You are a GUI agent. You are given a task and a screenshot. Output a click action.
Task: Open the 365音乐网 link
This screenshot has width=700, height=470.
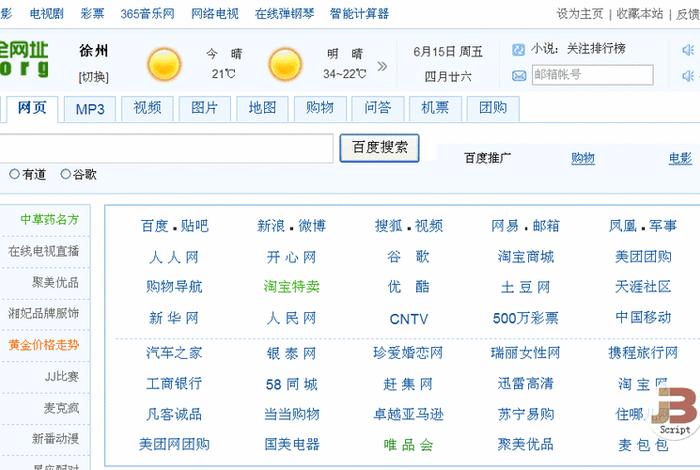pos(147,14)
